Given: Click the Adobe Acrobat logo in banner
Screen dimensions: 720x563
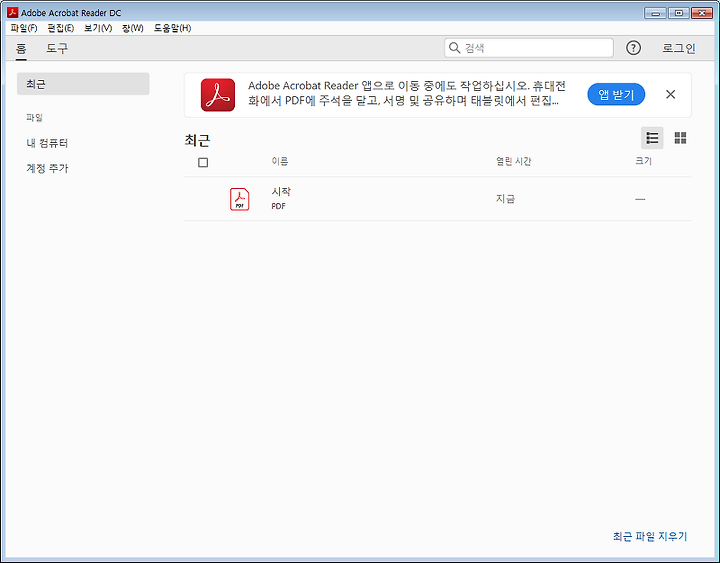Looking at the screenshot, I should 218,95.
